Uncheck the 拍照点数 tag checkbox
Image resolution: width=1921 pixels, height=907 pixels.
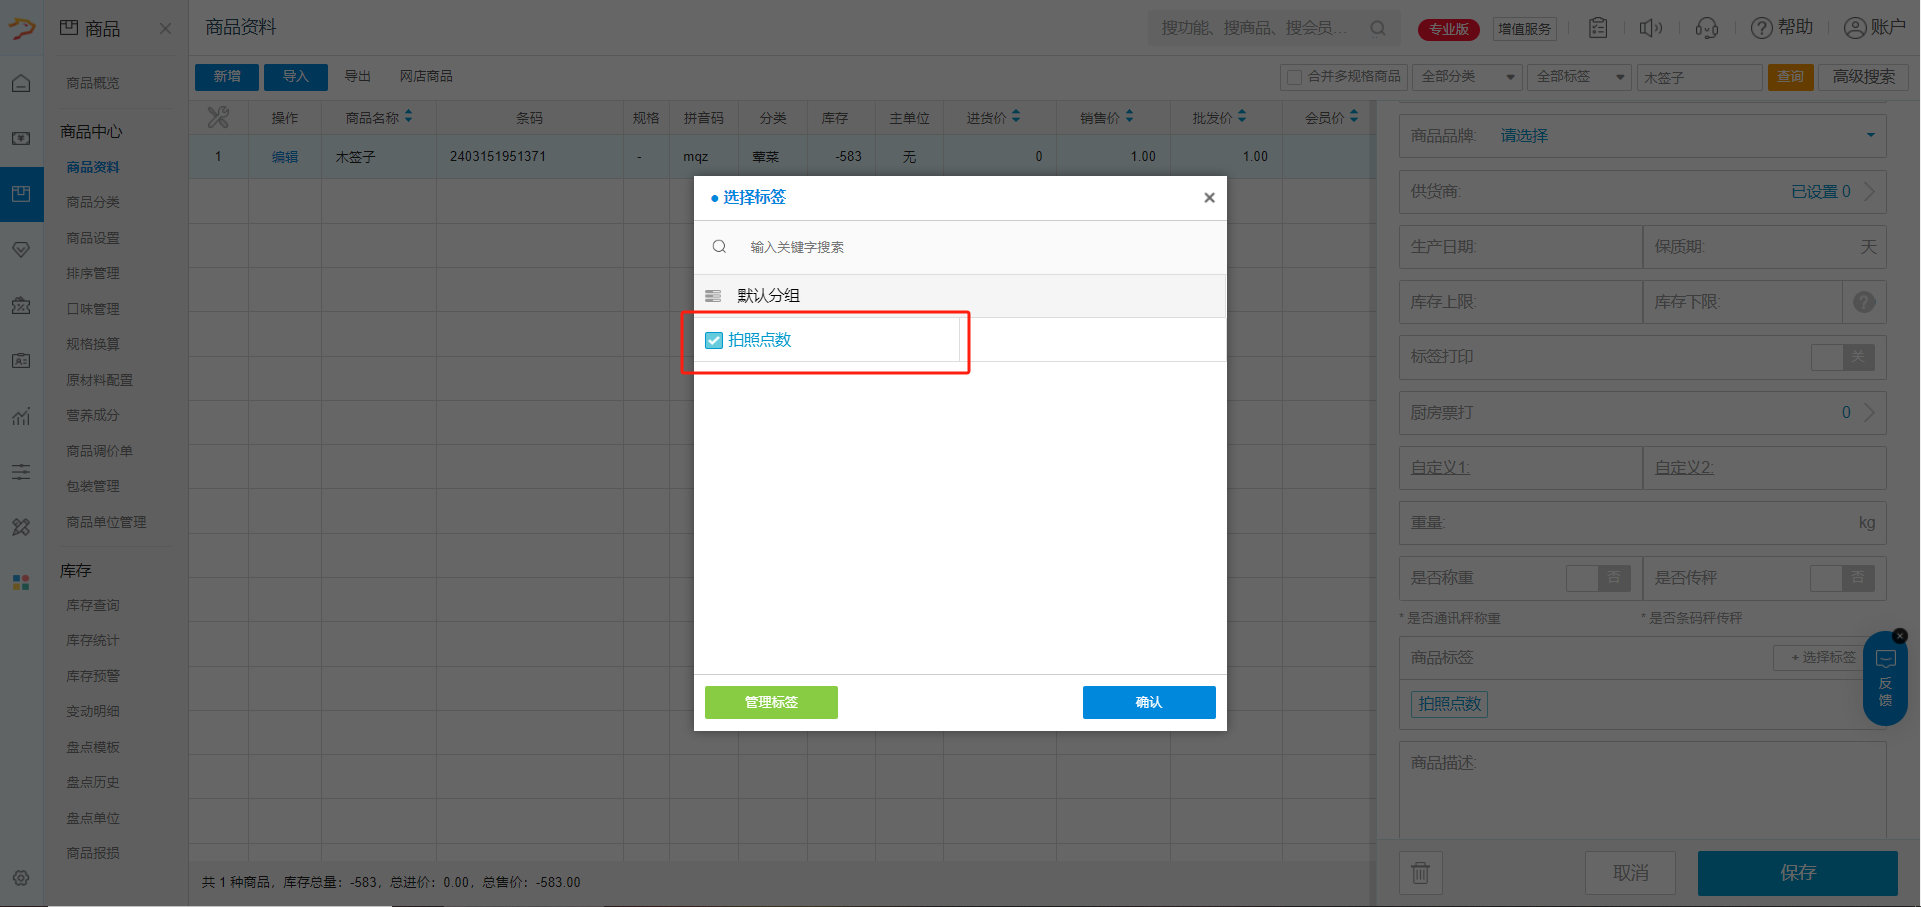click(x=714, y=341)
